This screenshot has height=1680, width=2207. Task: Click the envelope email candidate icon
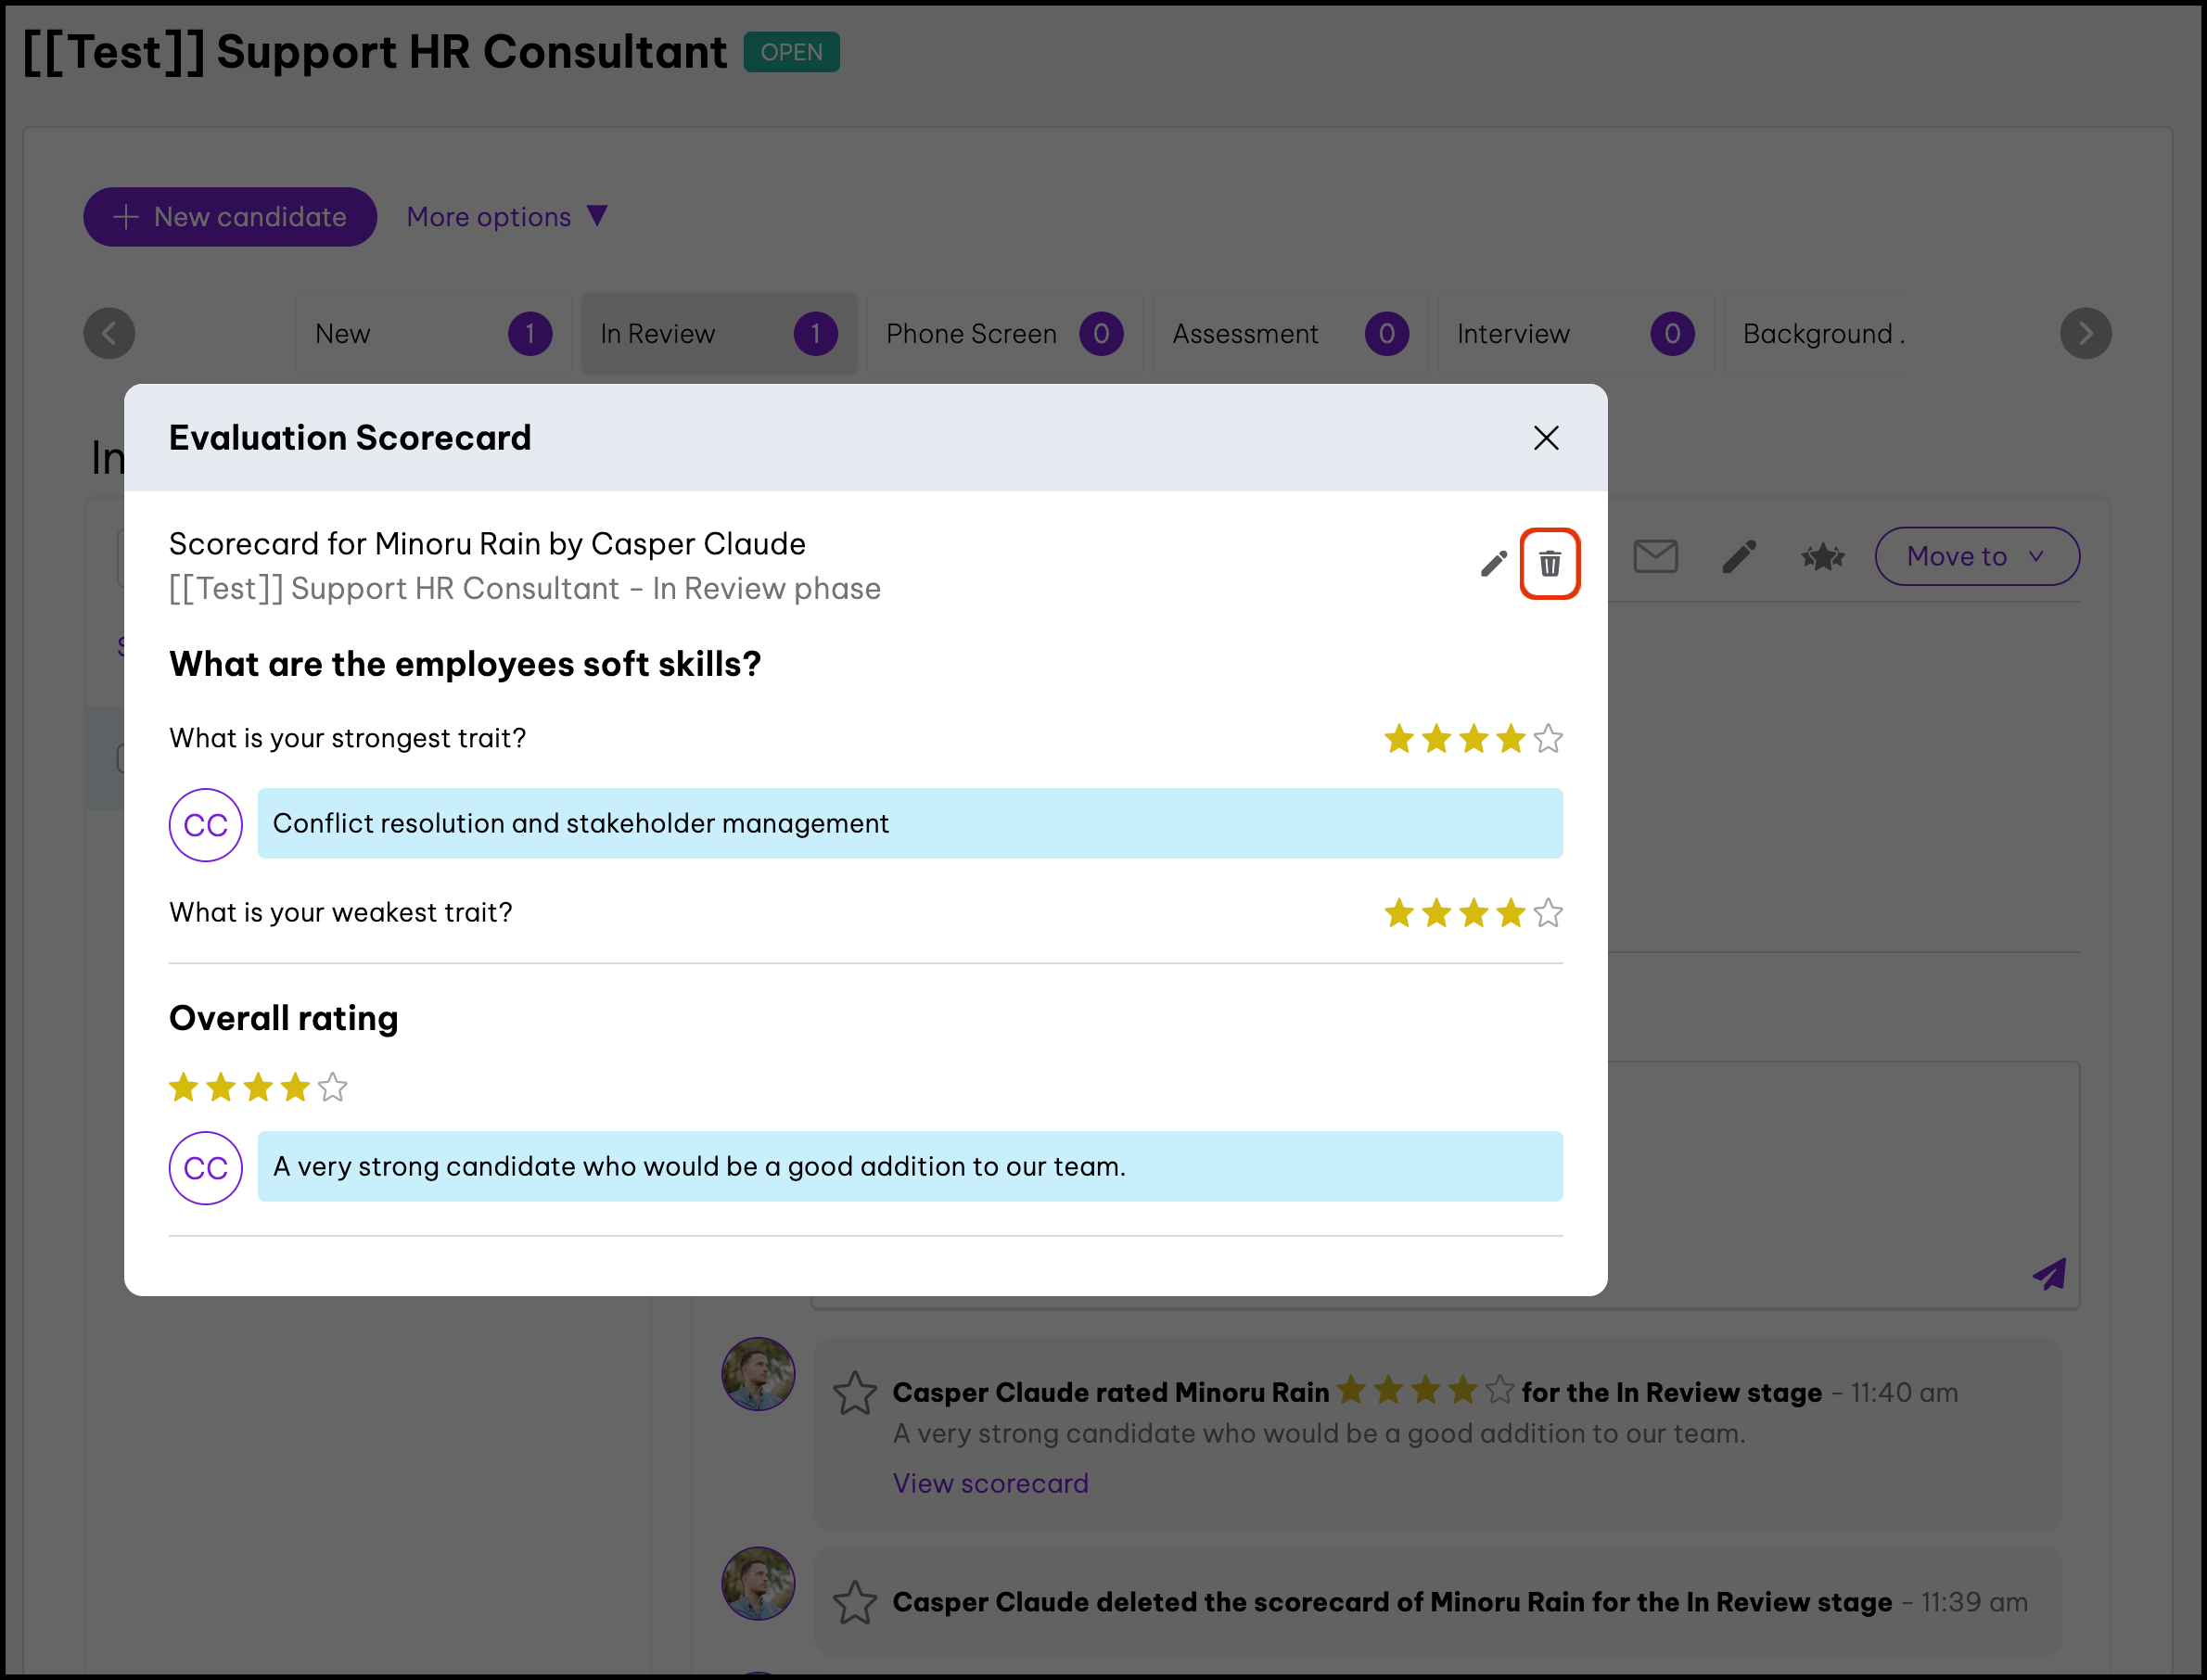(1655, 556)
